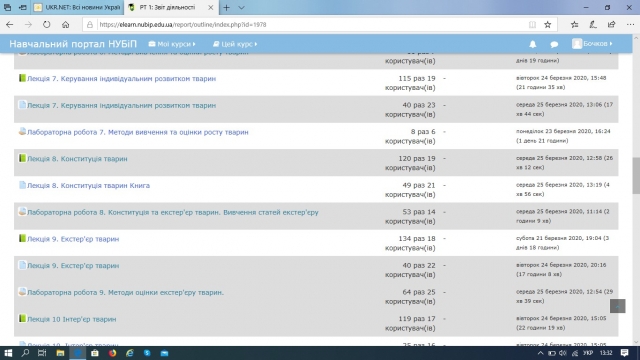Click green book icon of Лекція 8

(x=22, y=158)
